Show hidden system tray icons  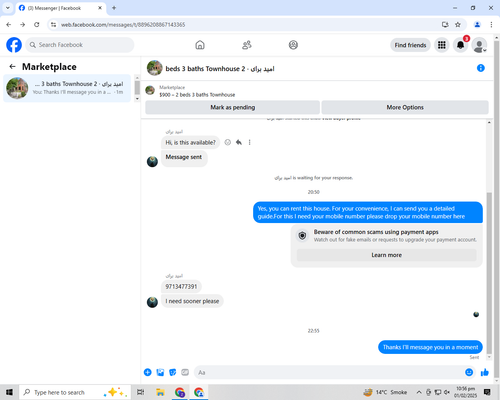pyautogui.click(x=419, y=392)
